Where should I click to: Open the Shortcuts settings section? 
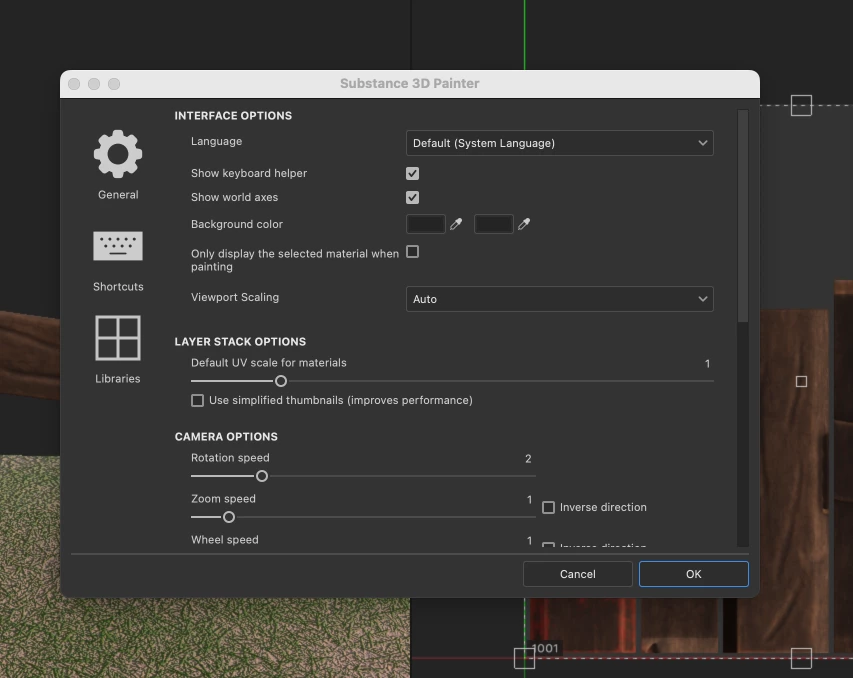tap(118, 262)
